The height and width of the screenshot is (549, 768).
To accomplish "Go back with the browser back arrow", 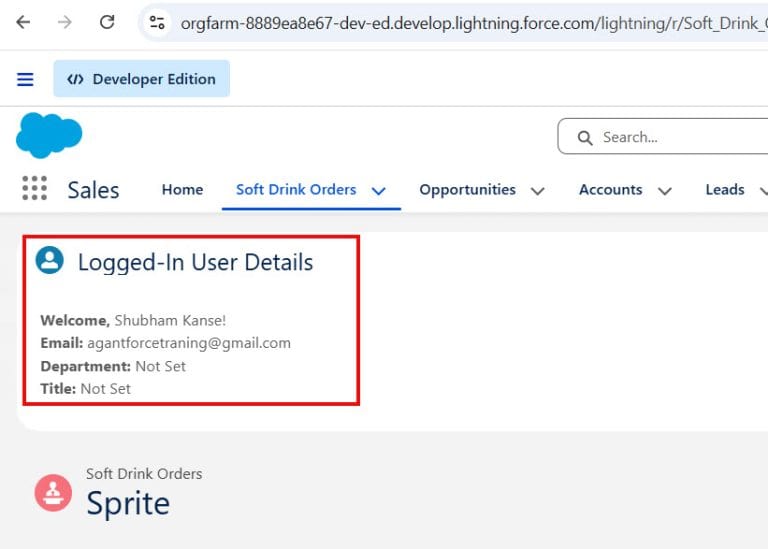I will (23, 22).
